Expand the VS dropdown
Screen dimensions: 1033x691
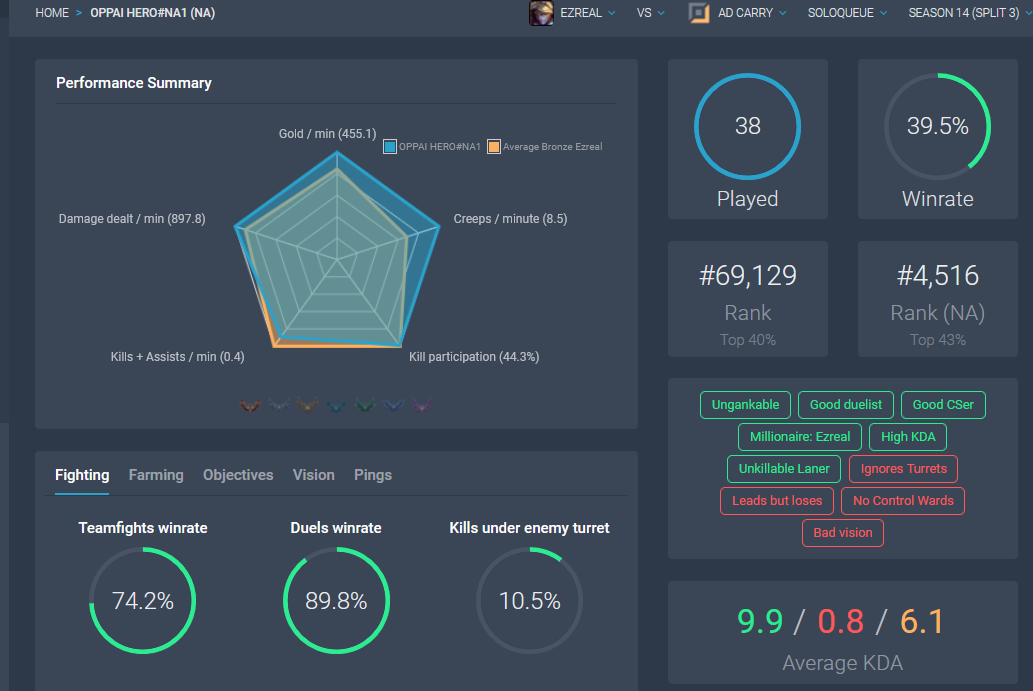651,13
